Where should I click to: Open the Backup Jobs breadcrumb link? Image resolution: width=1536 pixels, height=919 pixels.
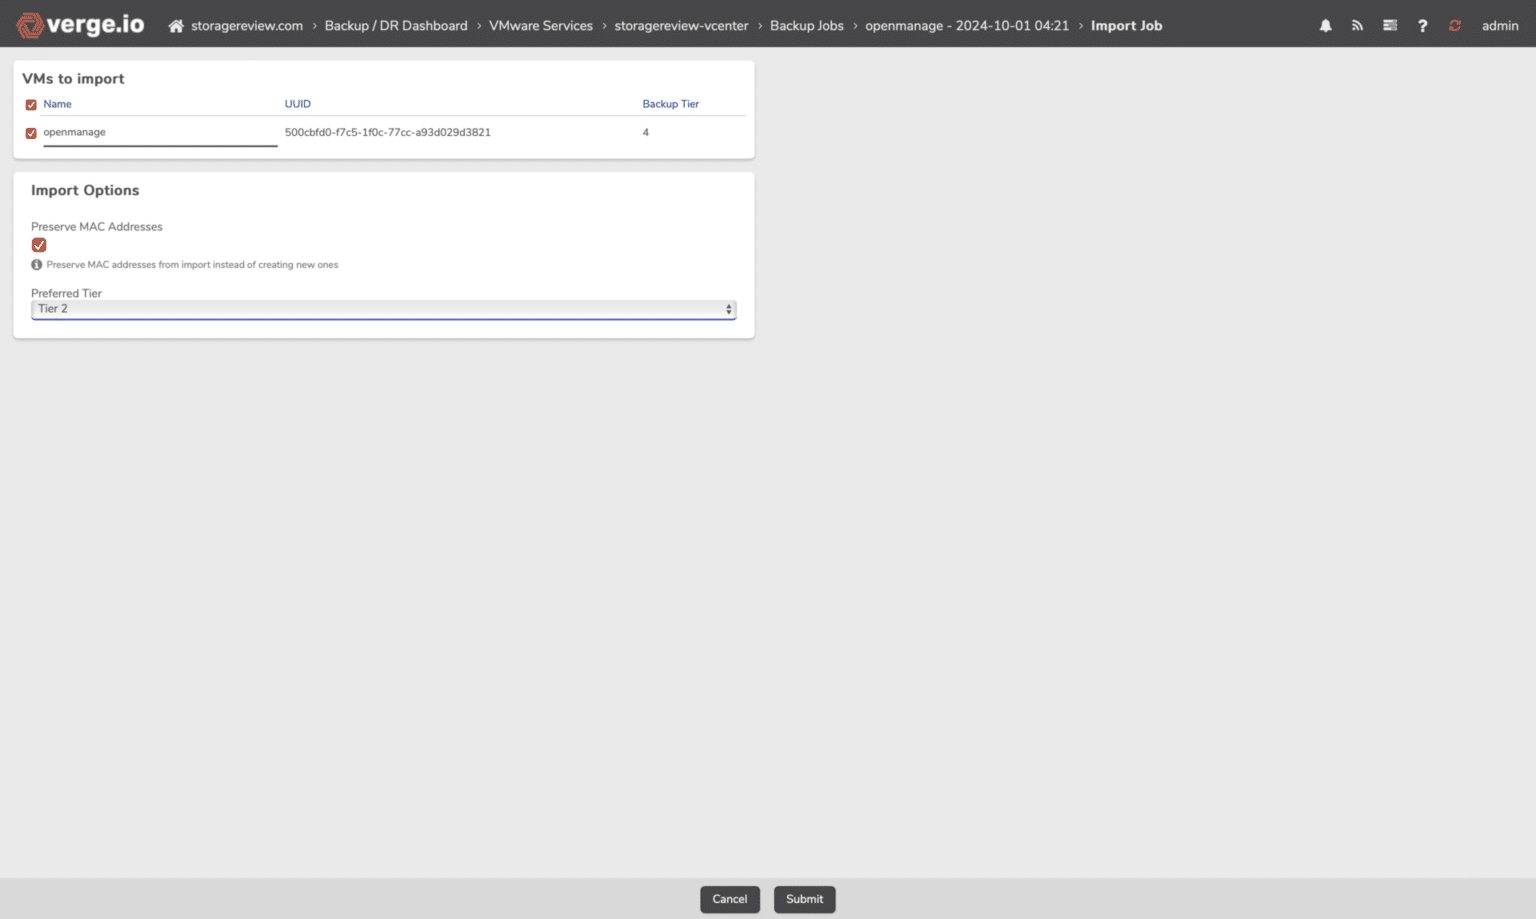point(806,26)
